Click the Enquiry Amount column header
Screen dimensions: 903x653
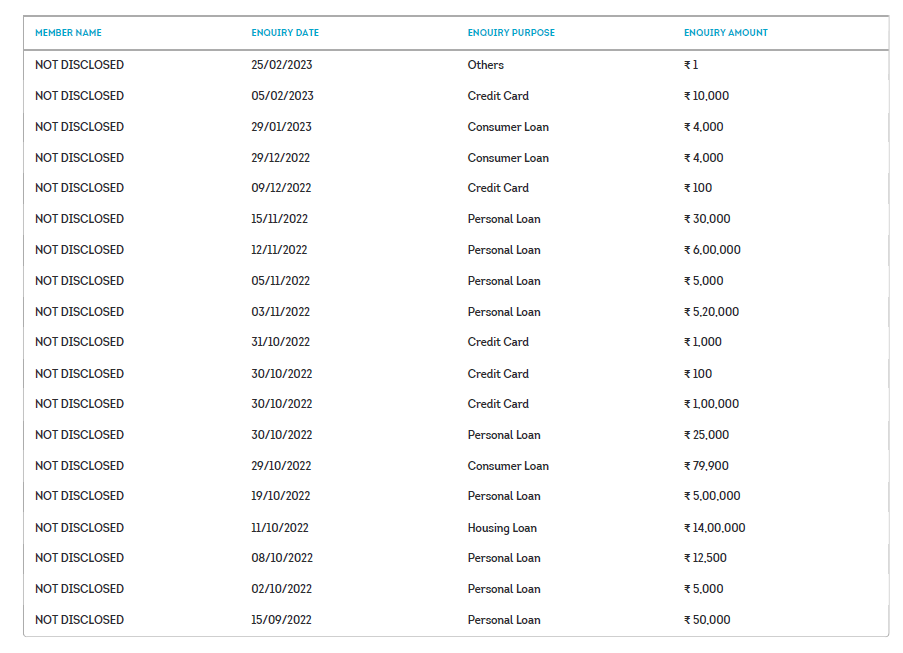[x=726, y=33]
